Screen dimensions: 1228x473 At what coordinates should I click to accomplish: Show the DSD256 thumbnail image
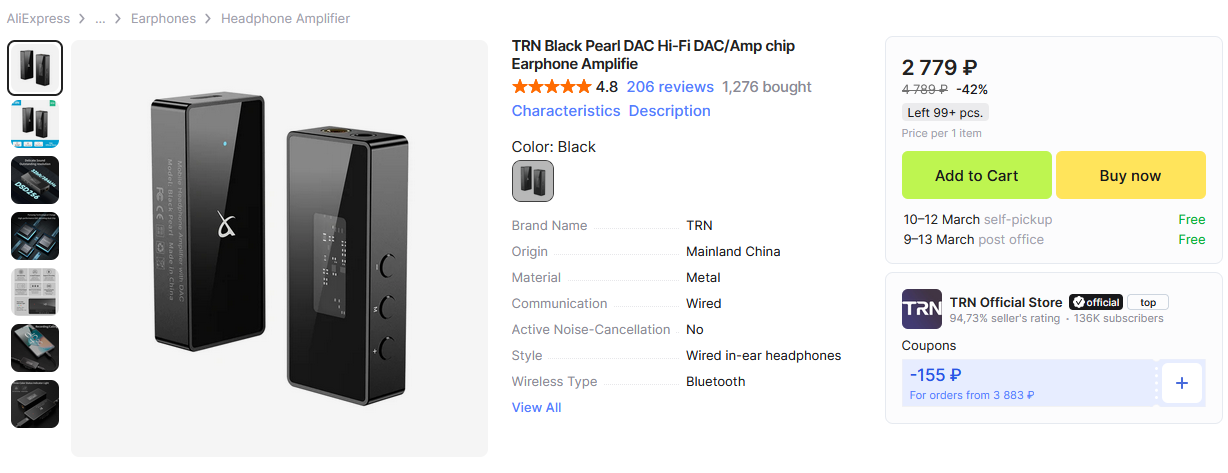[35, 180]
